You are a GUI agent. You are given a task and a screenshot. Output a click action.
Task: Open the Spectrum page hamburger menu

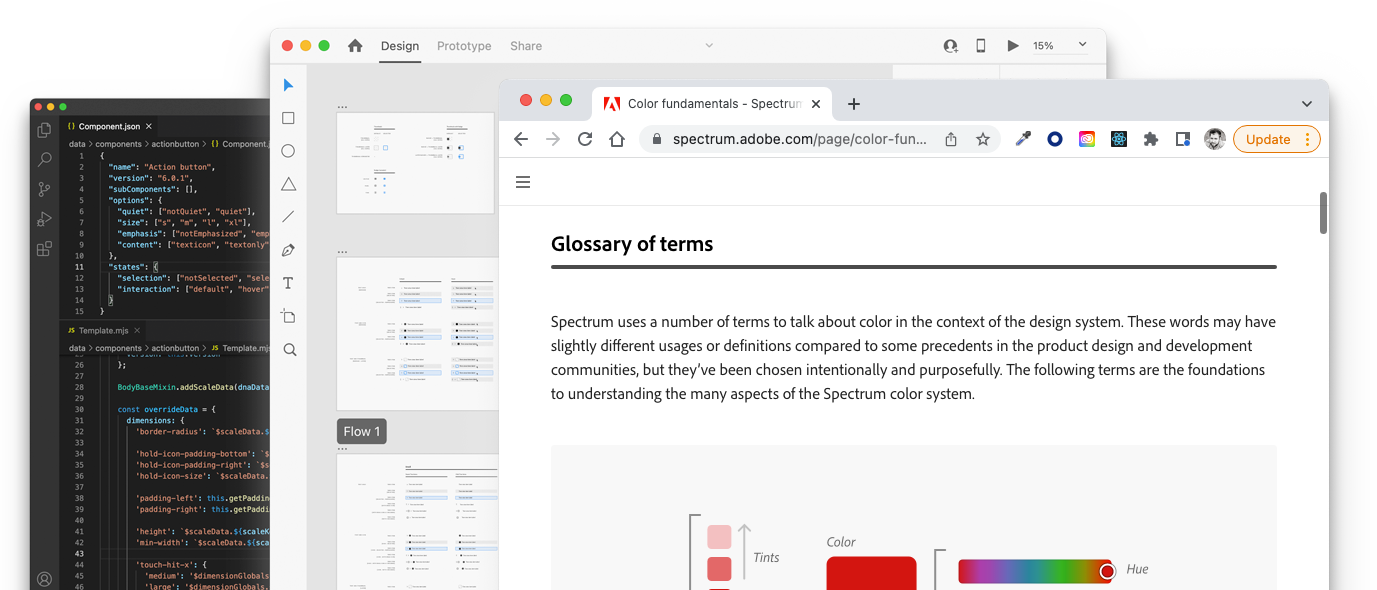click(x=522, y=182)
